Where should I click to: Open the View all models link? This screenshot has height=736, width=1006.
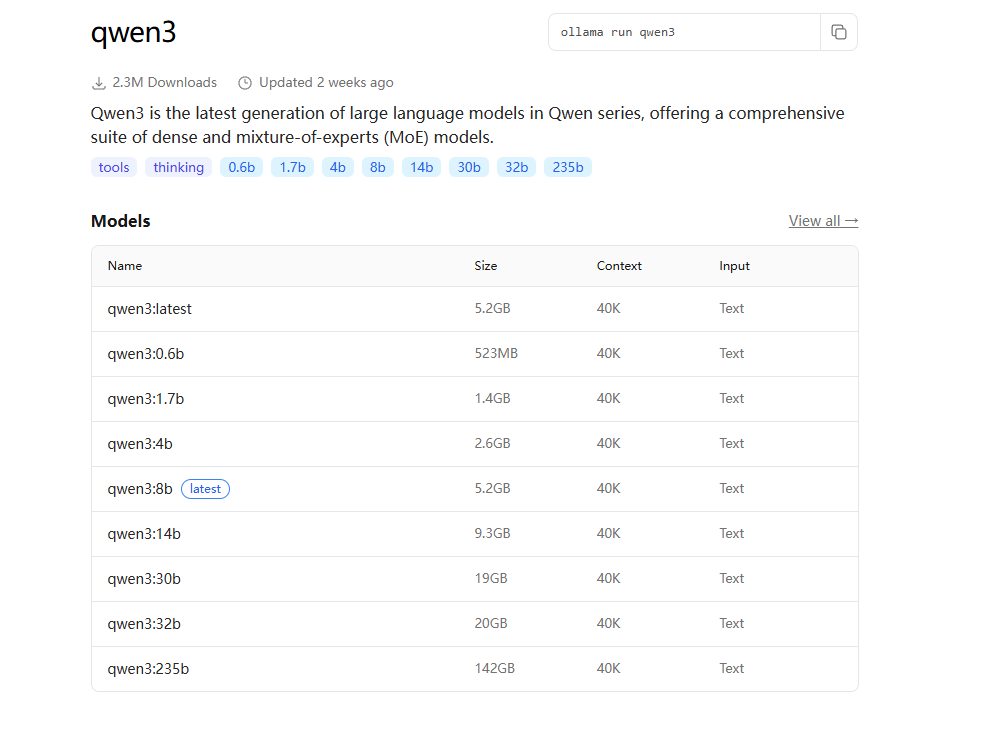(x=823, y=221)
